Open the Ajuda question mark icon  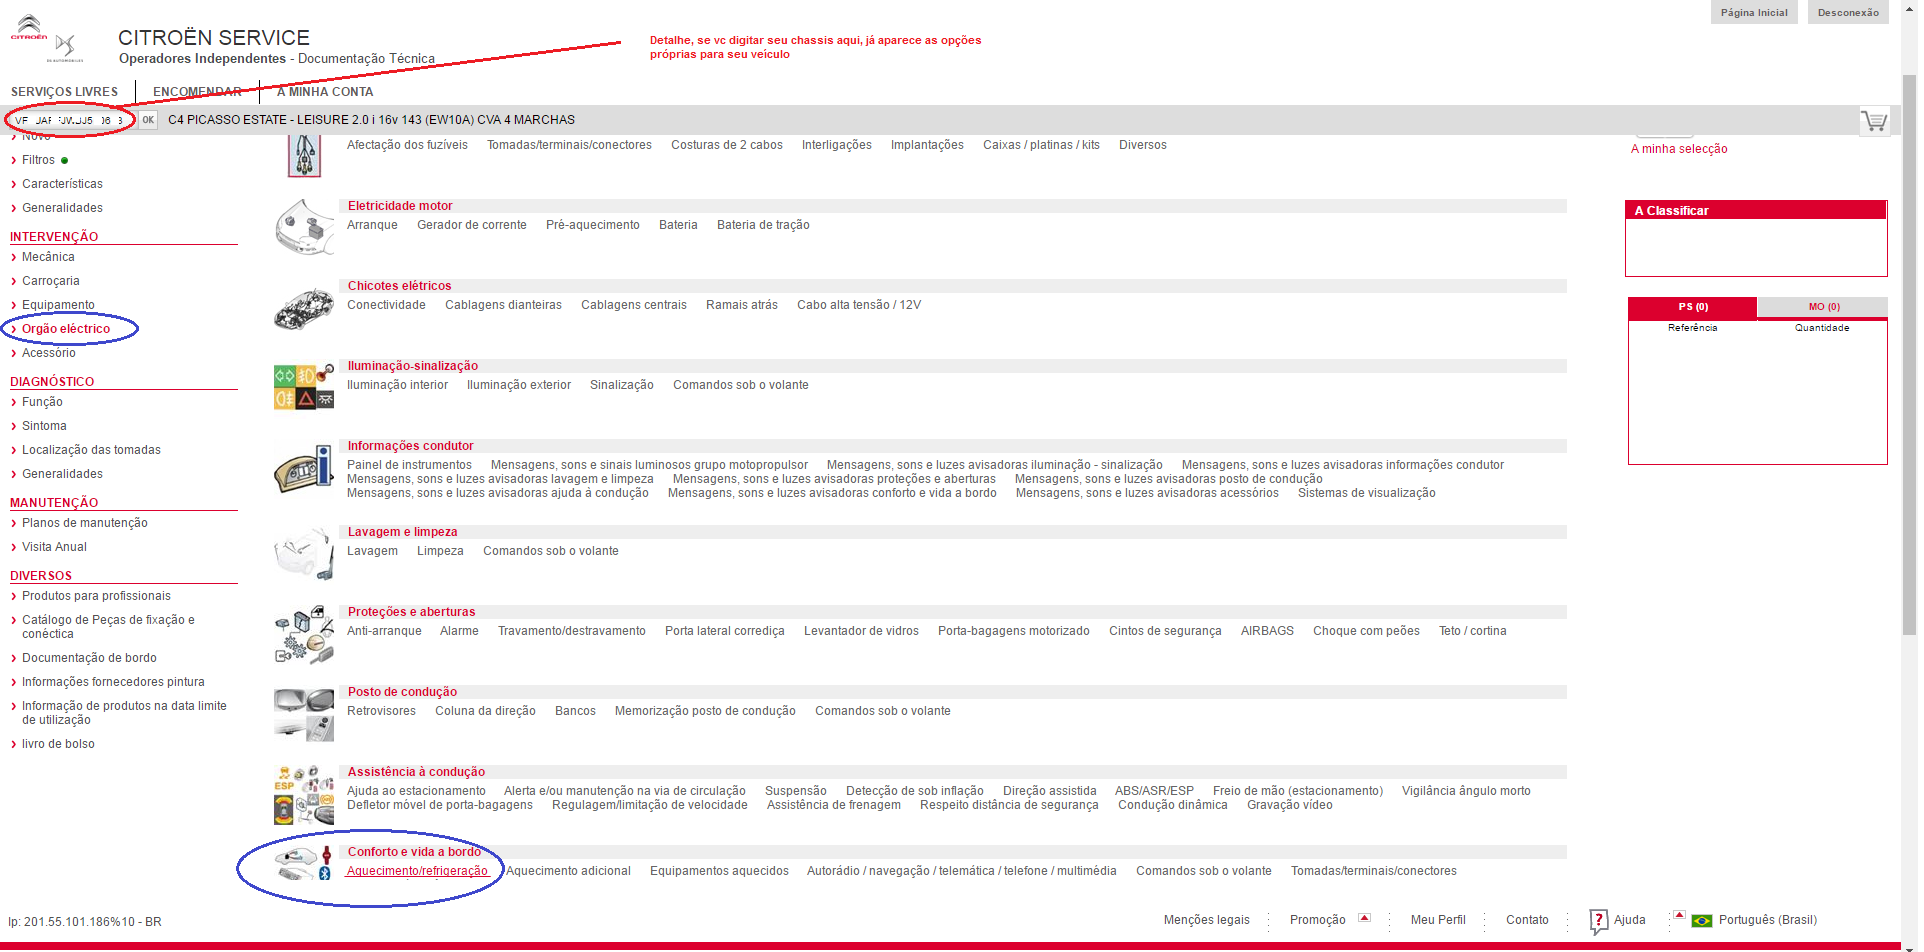coord(1598,920)
